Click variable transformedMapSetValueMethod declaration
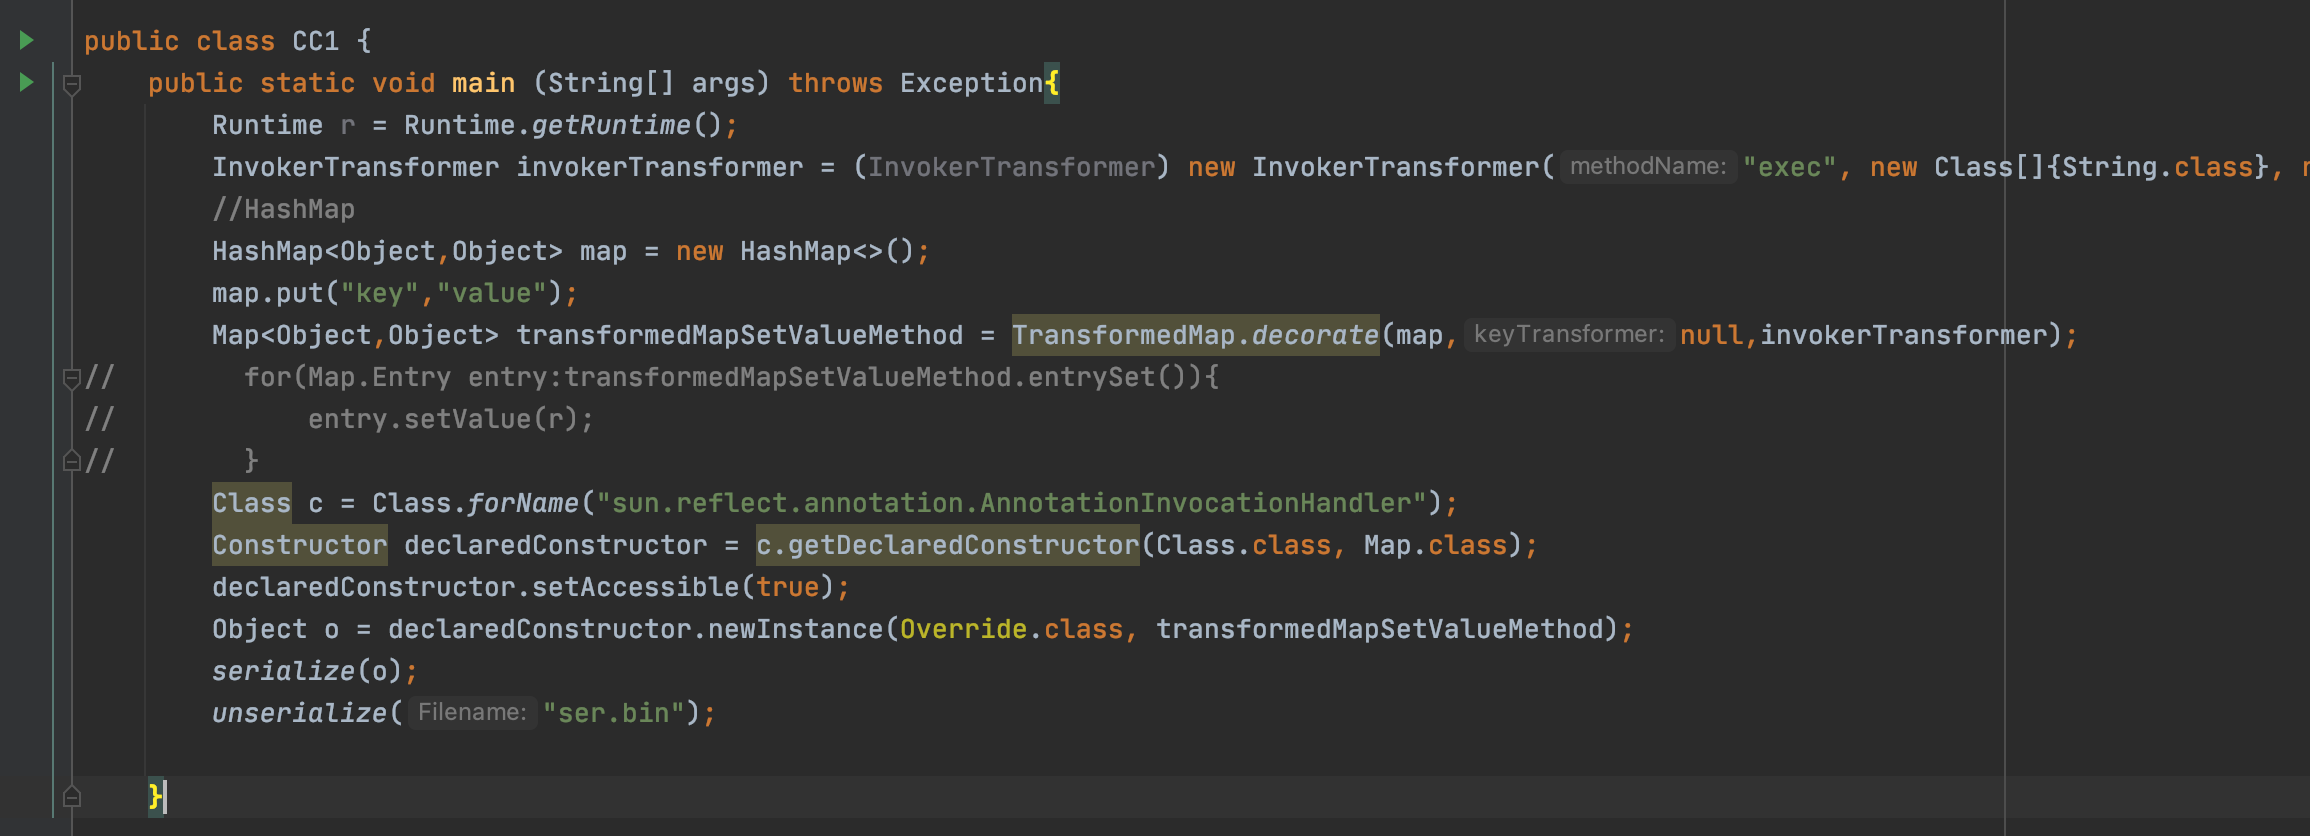 (739, 335)
